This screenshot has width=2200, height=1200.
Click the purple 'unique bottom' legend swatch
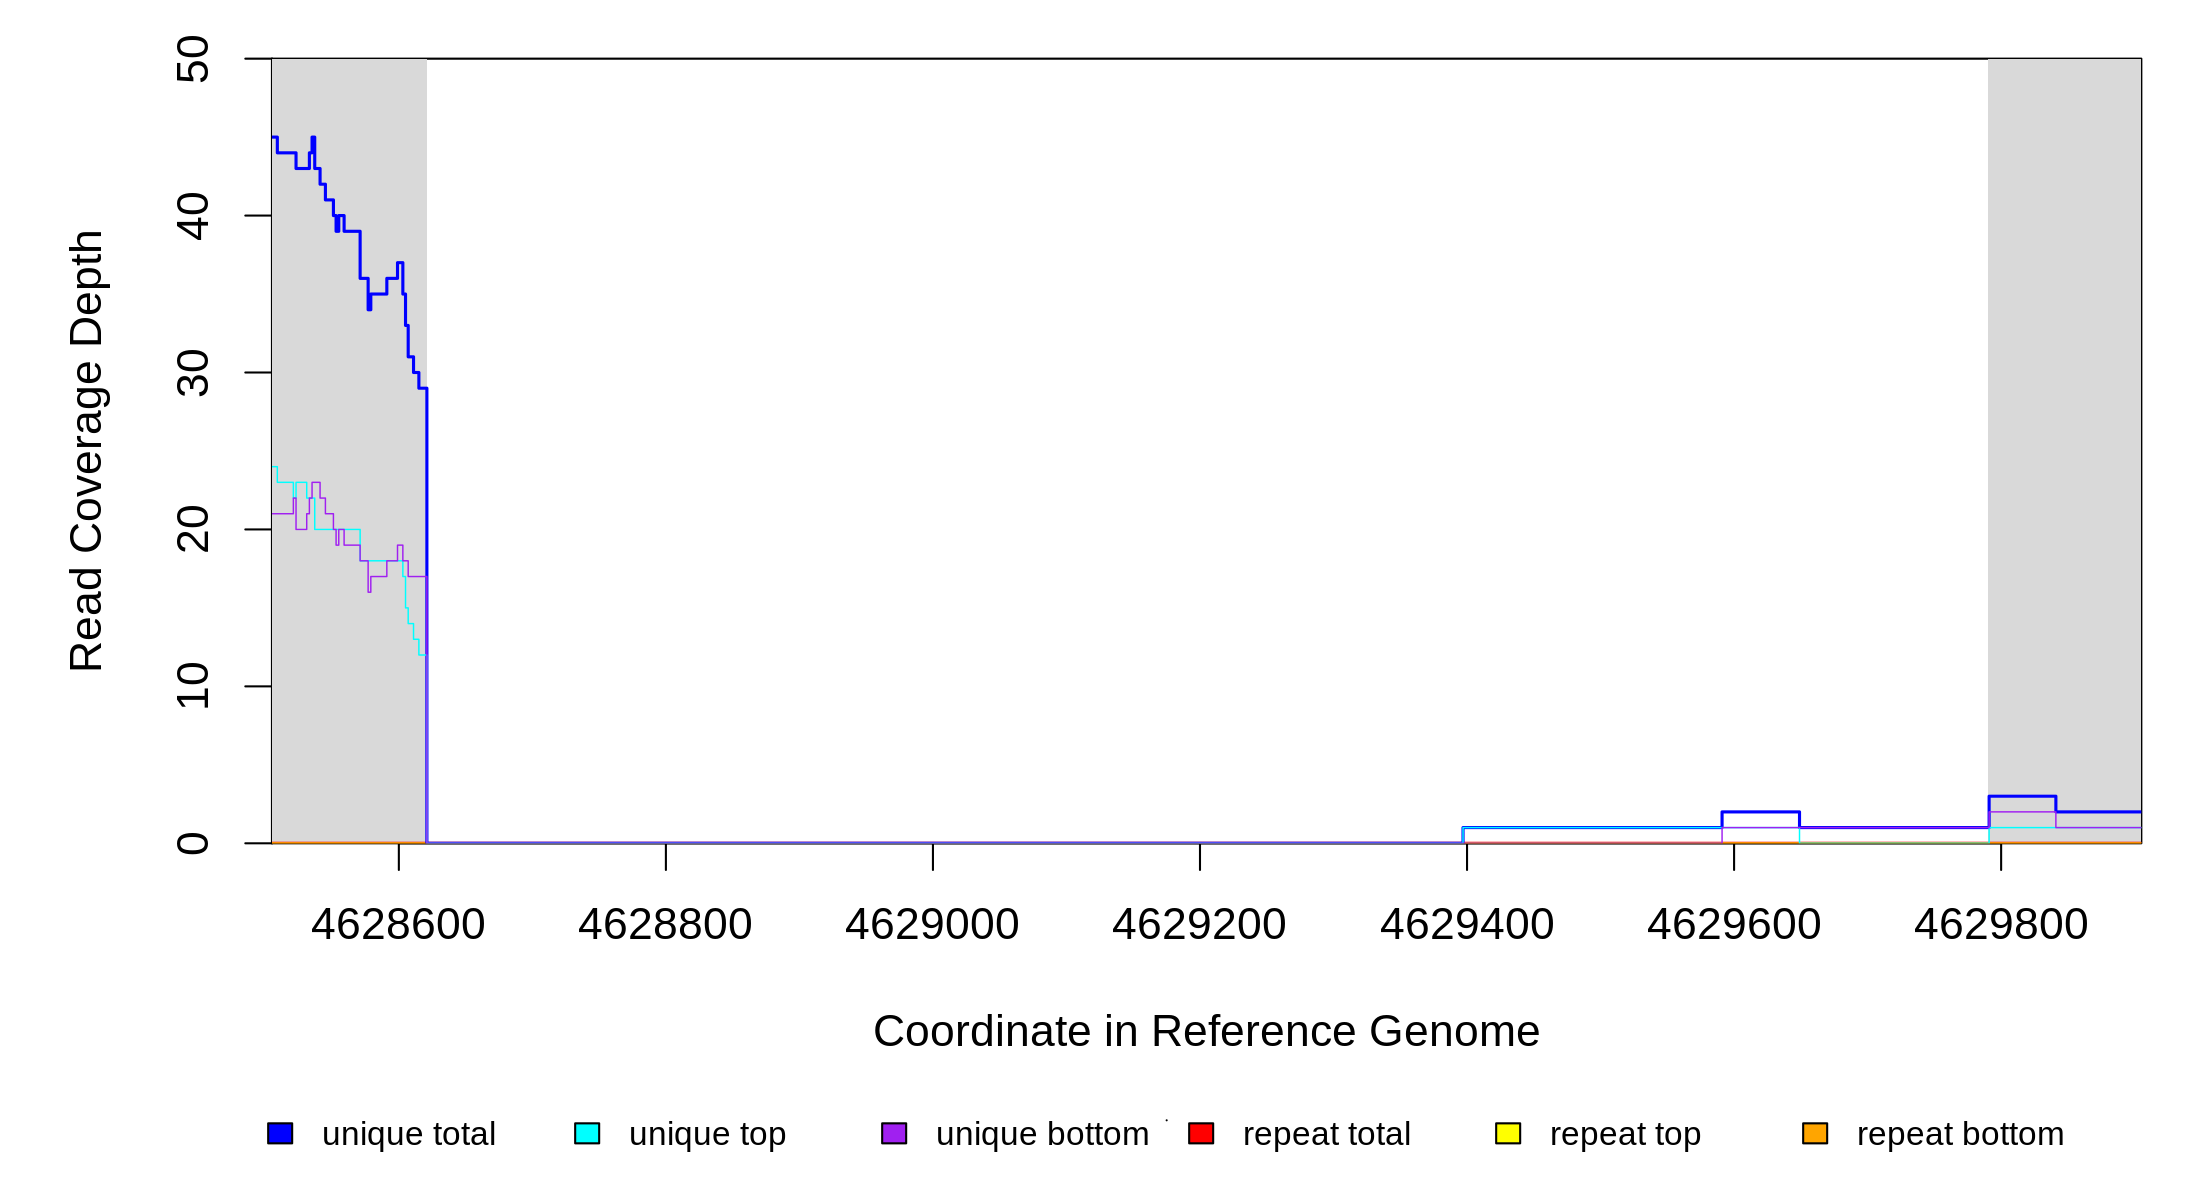pos(894,1133)
